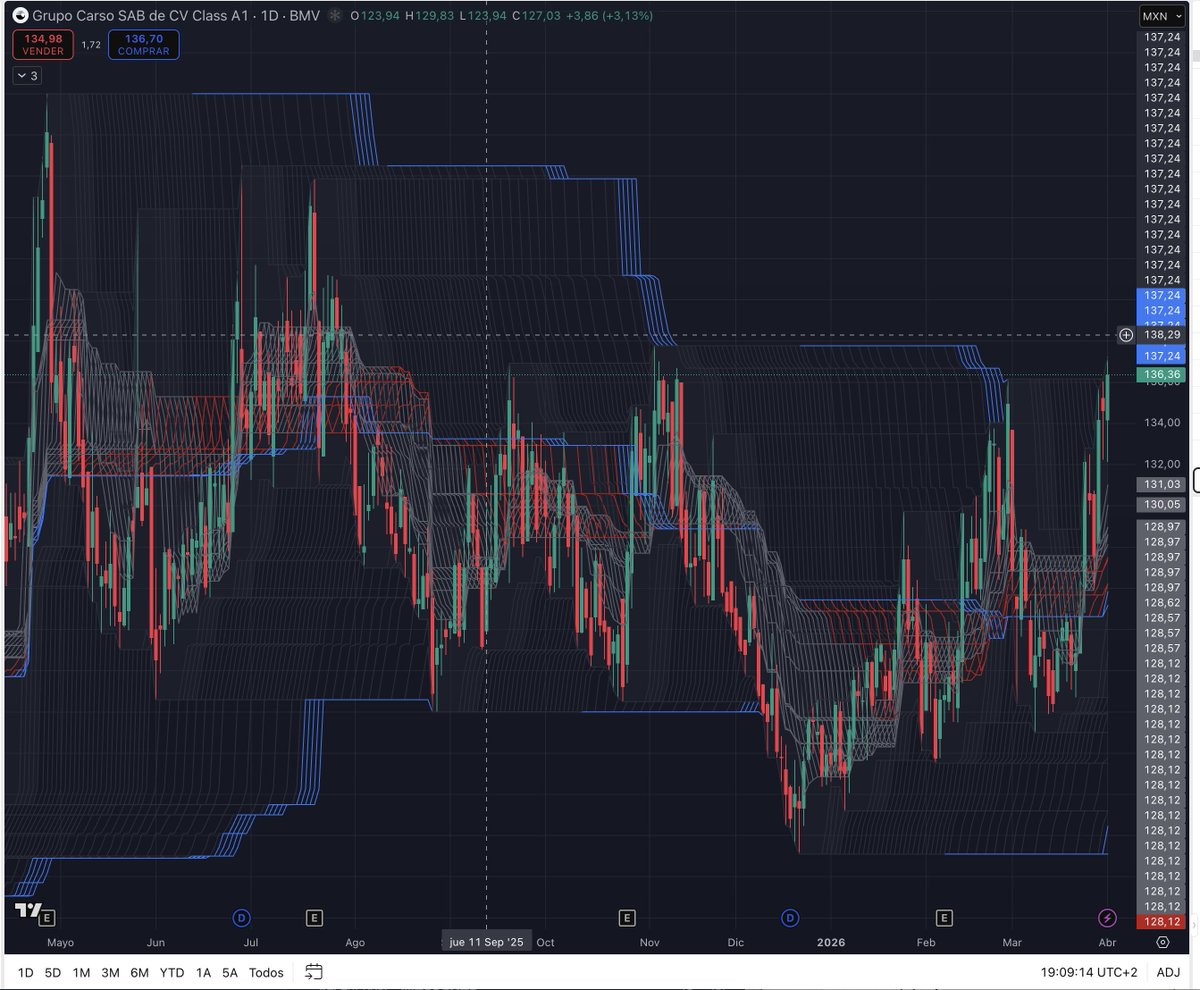Click the plus icon beside 138,29
Image resolution: width=1200 pixels, height=990 pixels.
click(x=1127, y=335)
